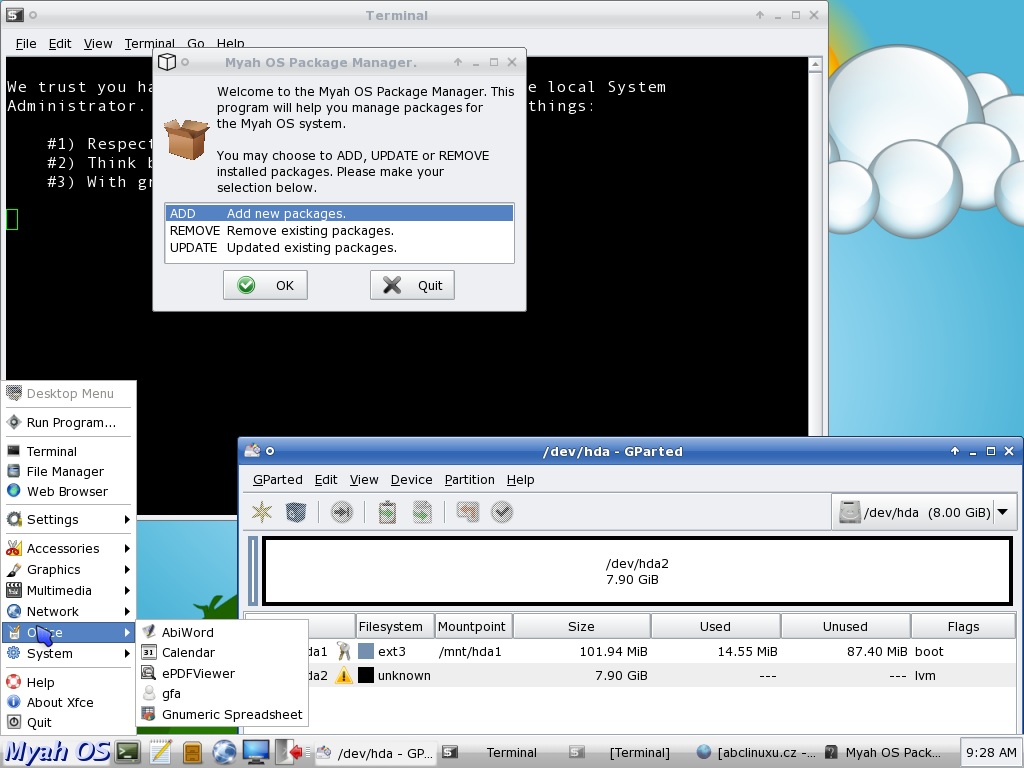Click the New partition star icon in GParted
This screenshot has height=768, width=1024.
pyautogui.click(x=262, y=512)
